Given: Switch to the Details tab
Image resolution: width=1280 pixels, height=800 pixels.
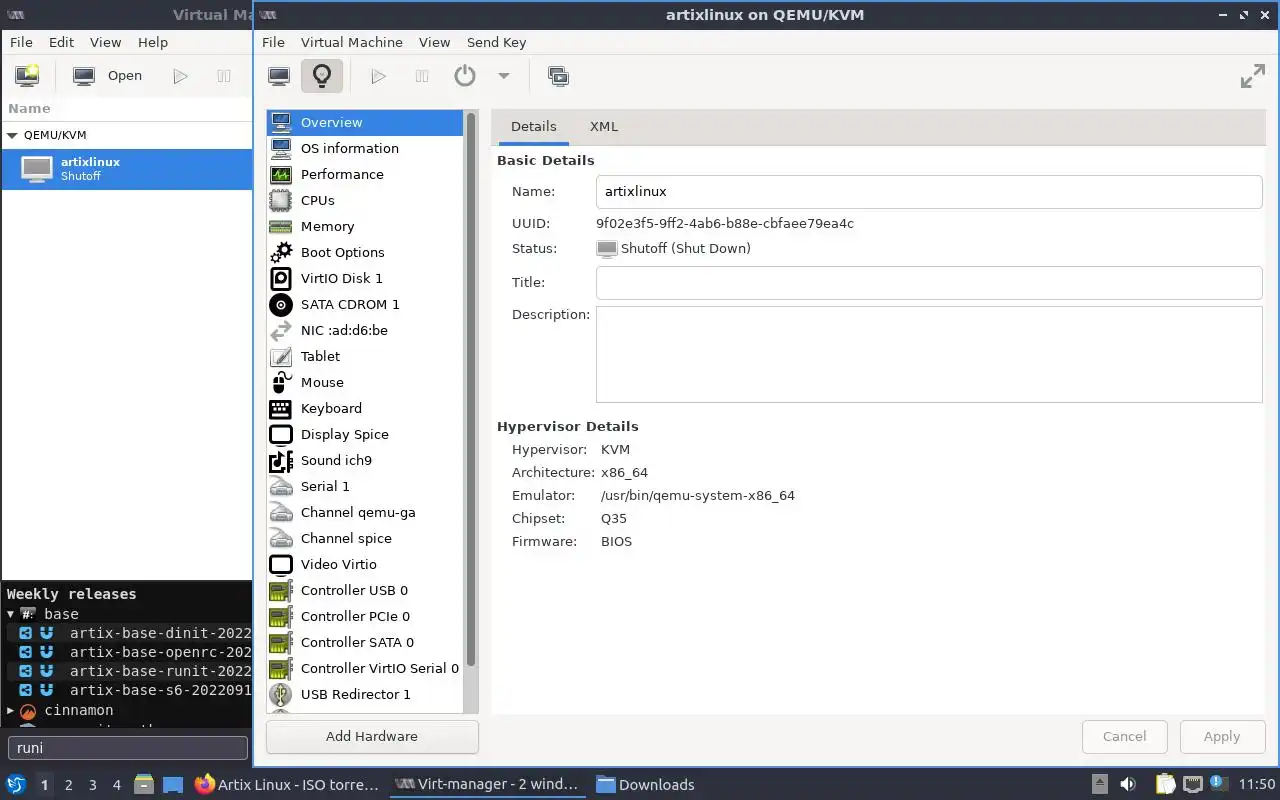Looking at the screenshot, I should (x=533, y=126).
